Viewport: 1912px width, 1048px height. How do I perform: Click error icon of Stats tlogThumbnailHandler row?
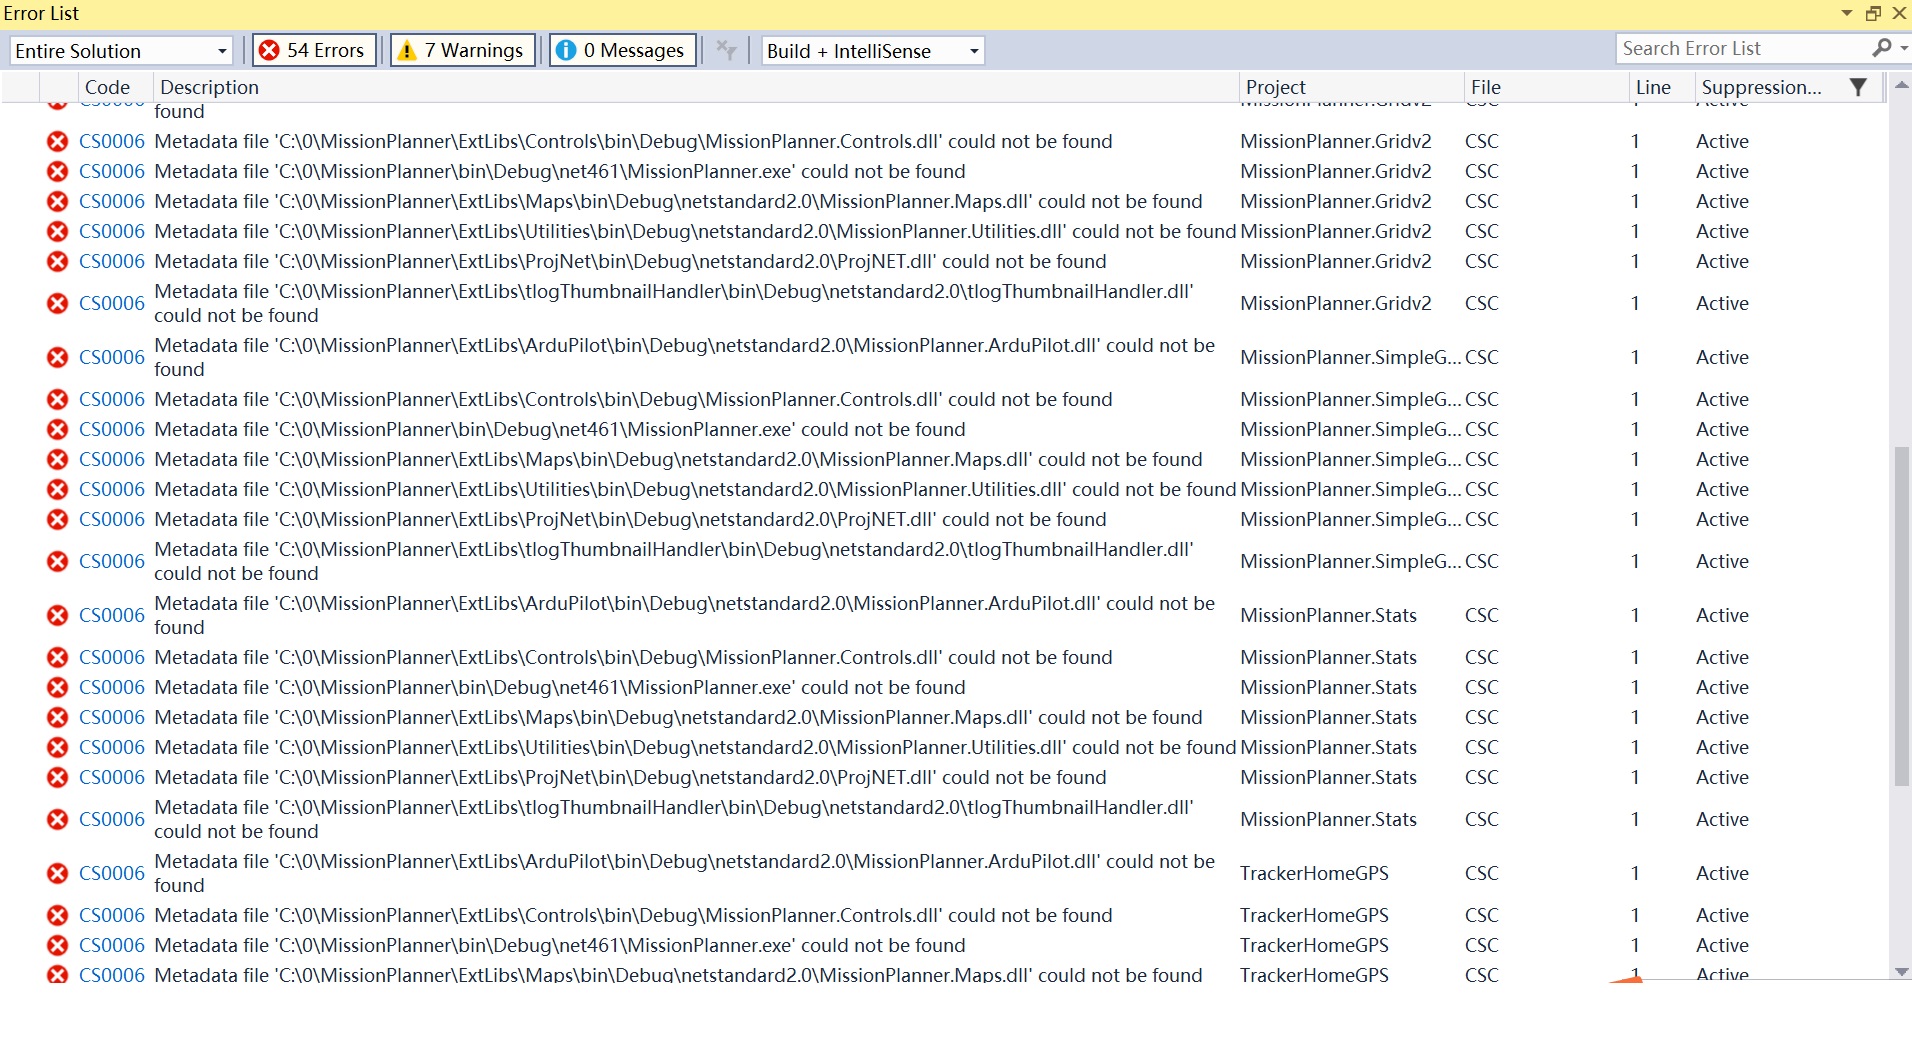[x=58, y=819]
